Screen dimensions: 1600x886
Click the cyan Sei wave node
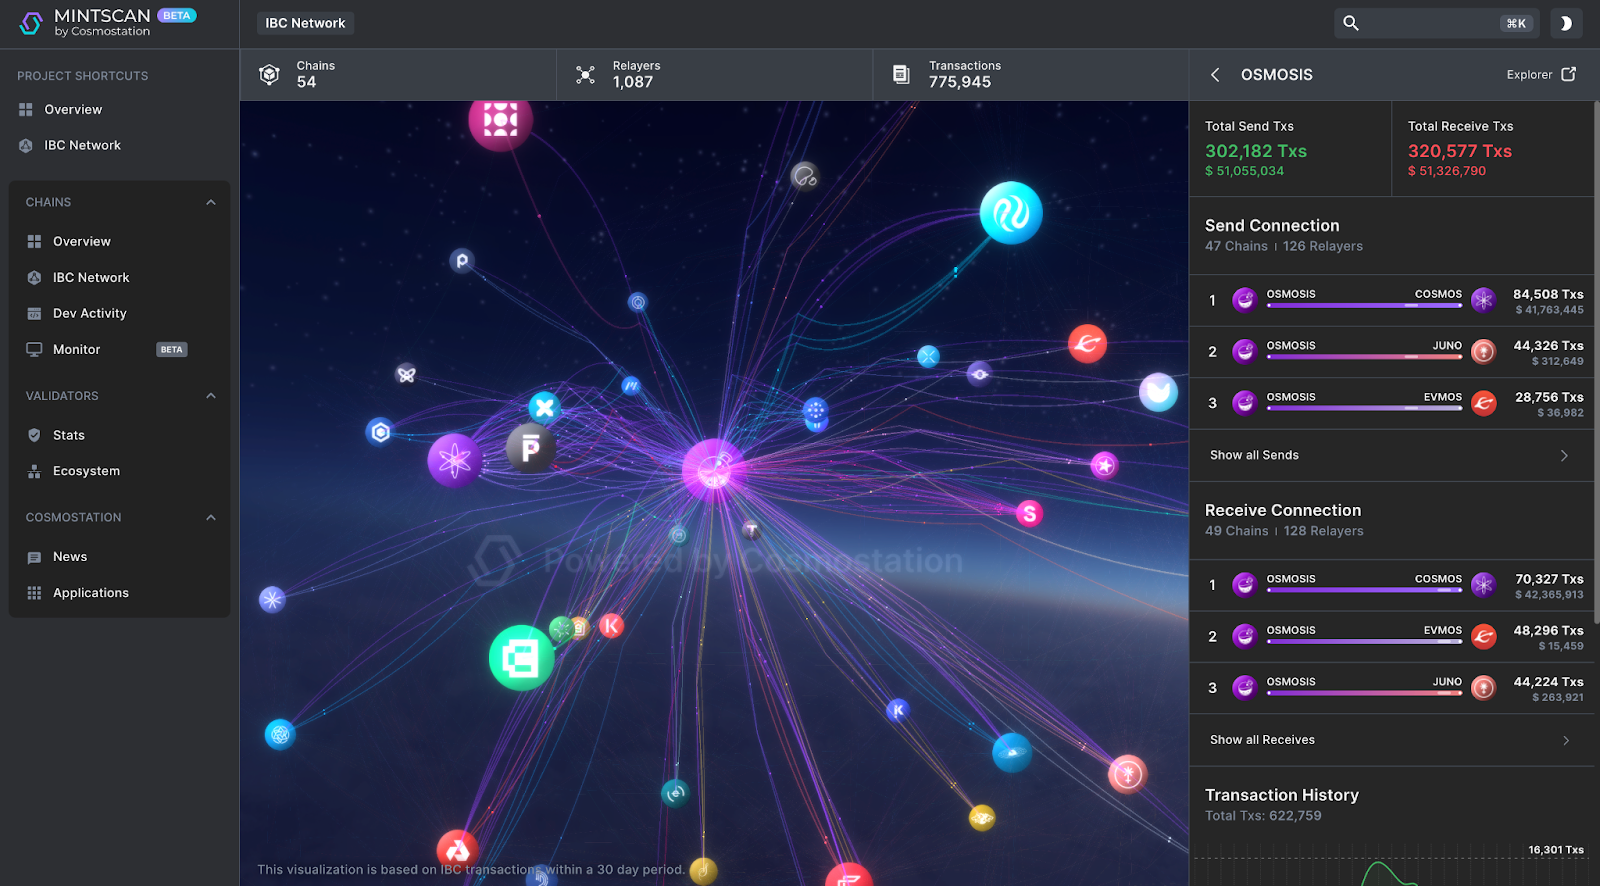(1011, 213)
